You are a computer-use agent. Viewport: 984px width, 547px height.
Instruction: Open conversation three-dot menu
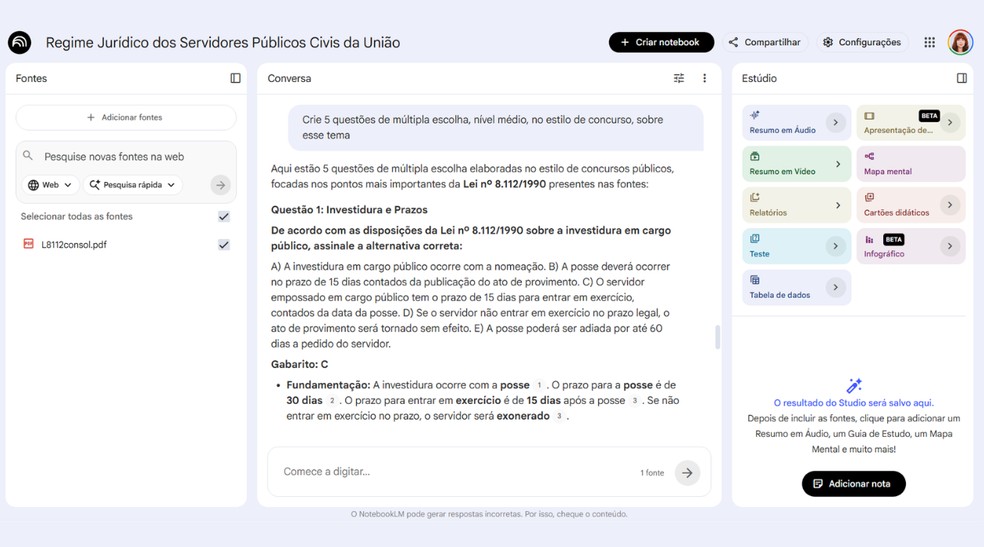point(704,78)
